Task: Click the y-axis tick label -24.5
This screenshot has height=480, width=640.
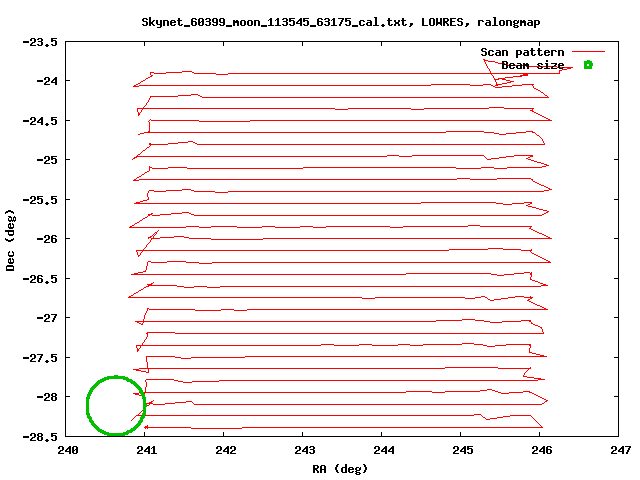Action: [40, 121]
